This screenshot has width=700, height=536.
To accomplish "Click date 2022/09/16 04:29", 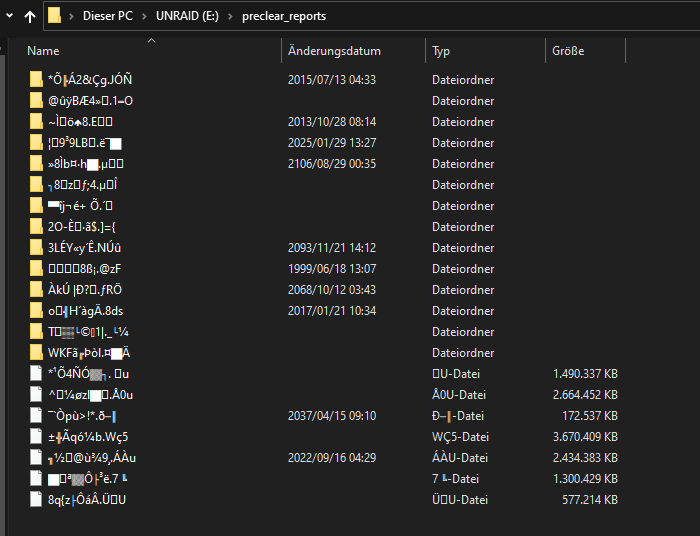I will tap(332, 457).
